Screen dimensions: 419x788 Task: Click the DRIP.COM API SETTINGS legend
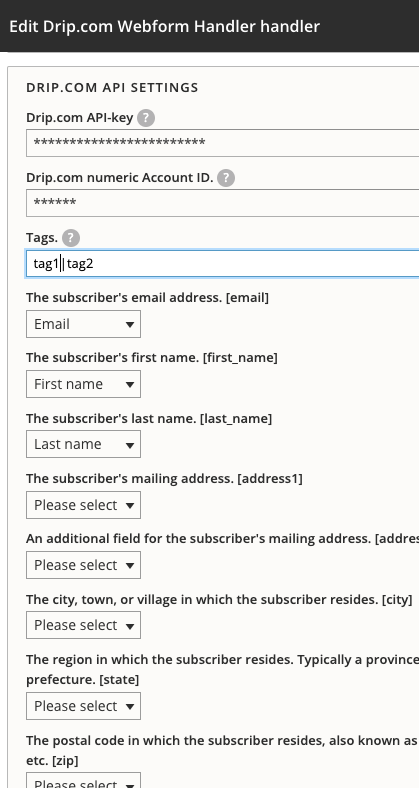[112, 87]
